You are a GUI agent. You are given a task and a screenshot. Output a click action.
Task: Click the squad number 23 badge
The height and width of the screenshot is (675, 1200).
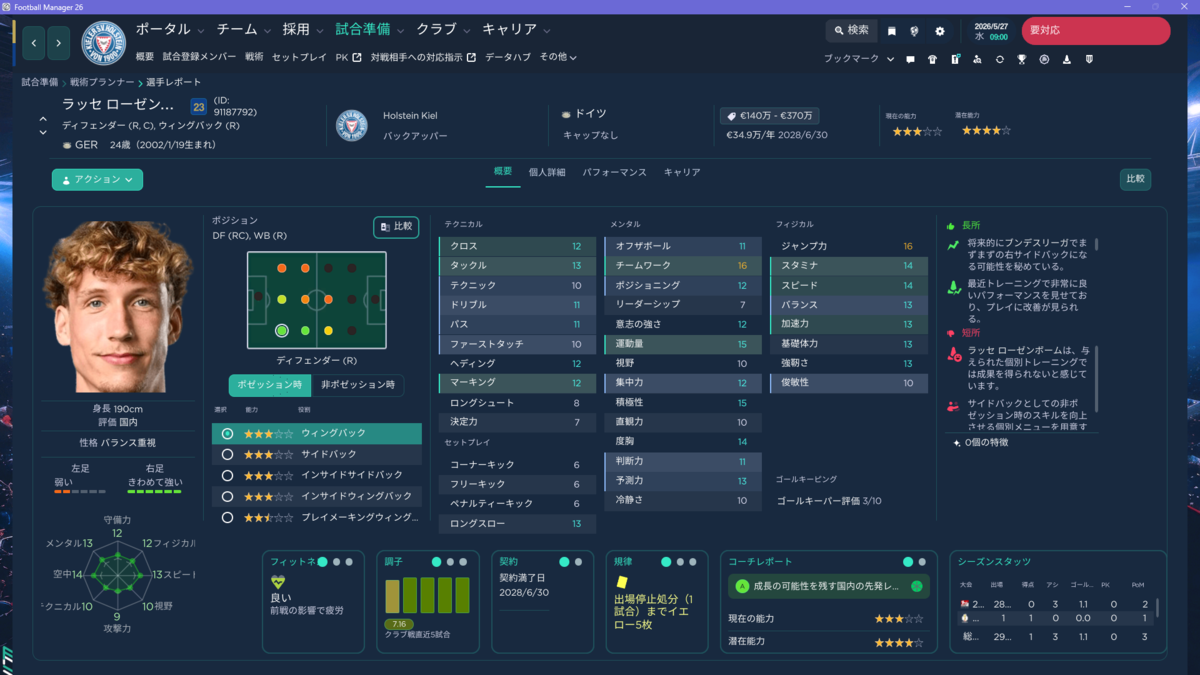point(198,106)
